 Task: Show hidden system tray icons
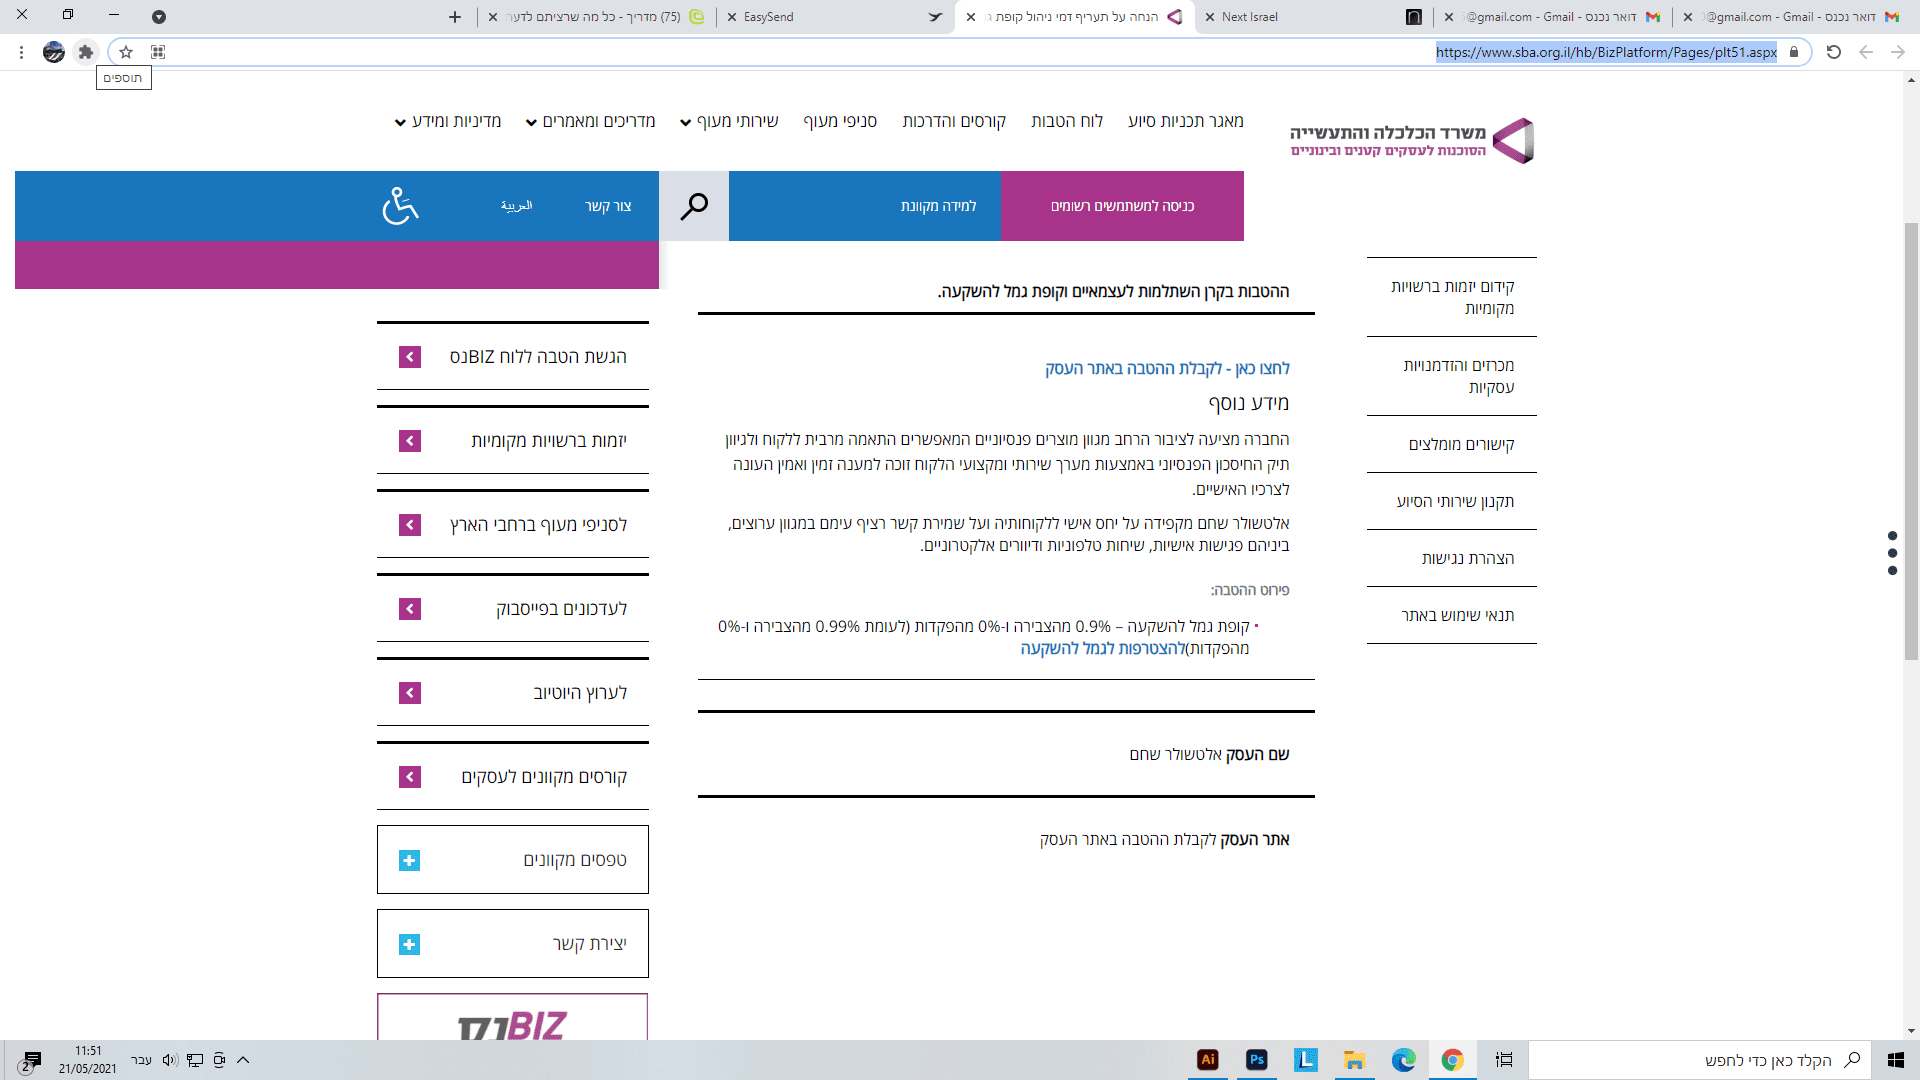[x=243, y=1060]
